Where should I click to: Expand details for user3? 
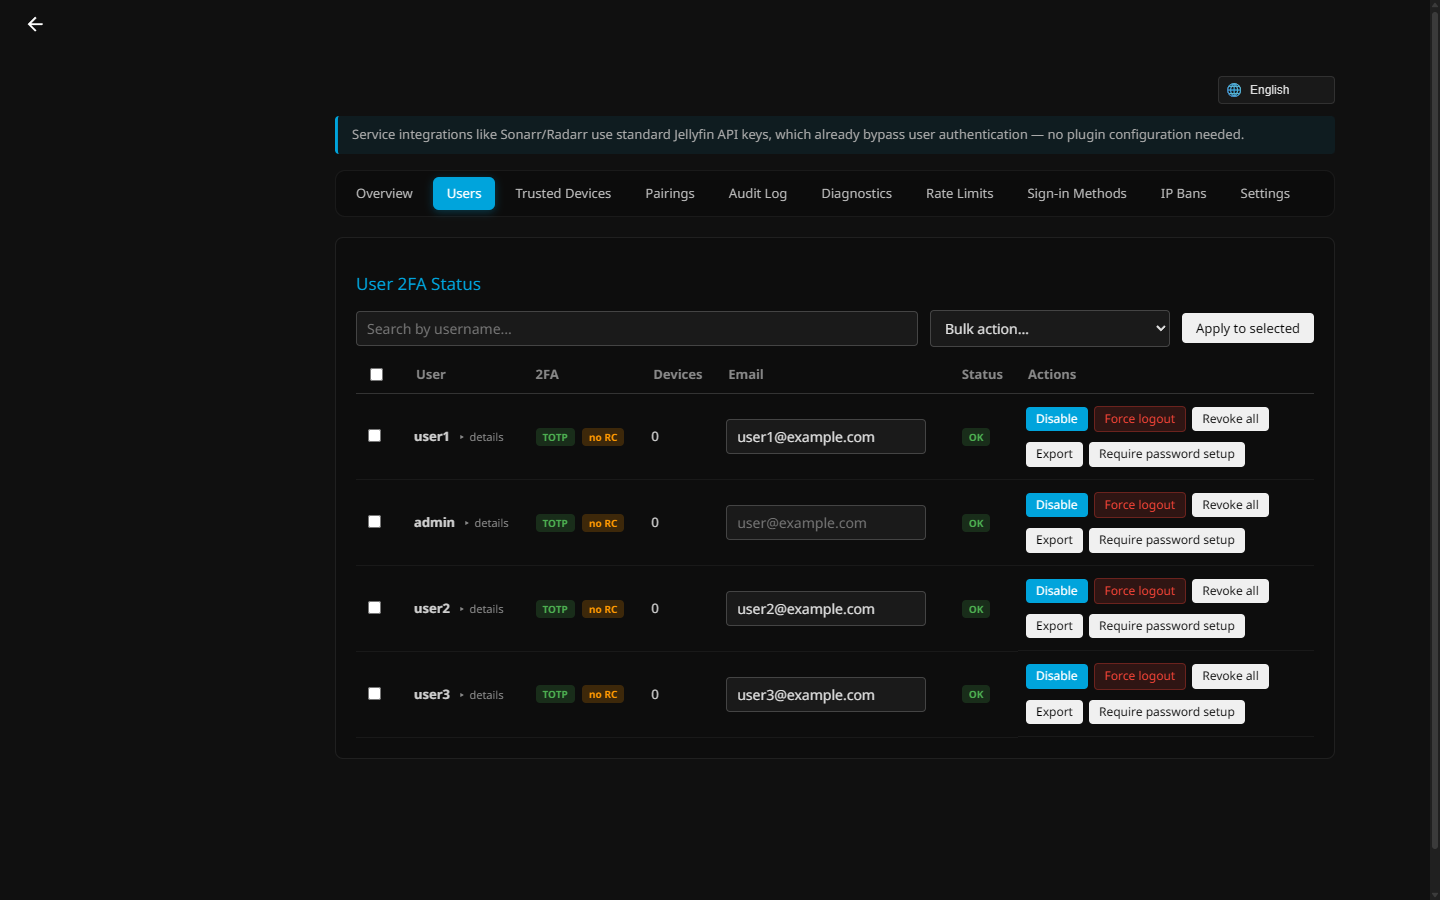(x=481, y=695)
